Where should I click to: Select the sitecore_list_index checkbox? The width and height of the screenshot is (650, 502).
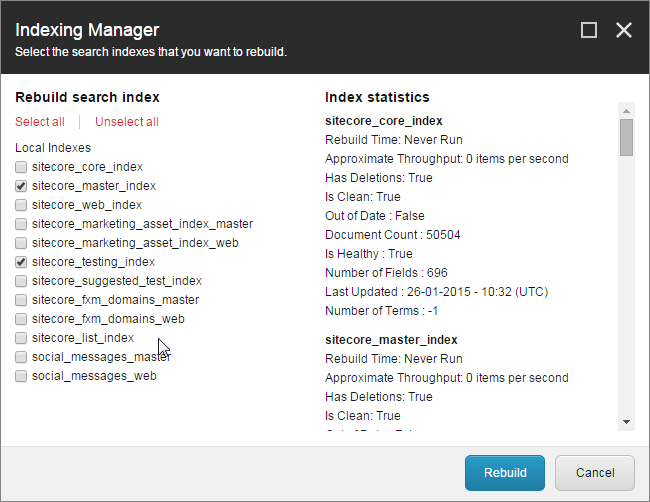point(21,338)
